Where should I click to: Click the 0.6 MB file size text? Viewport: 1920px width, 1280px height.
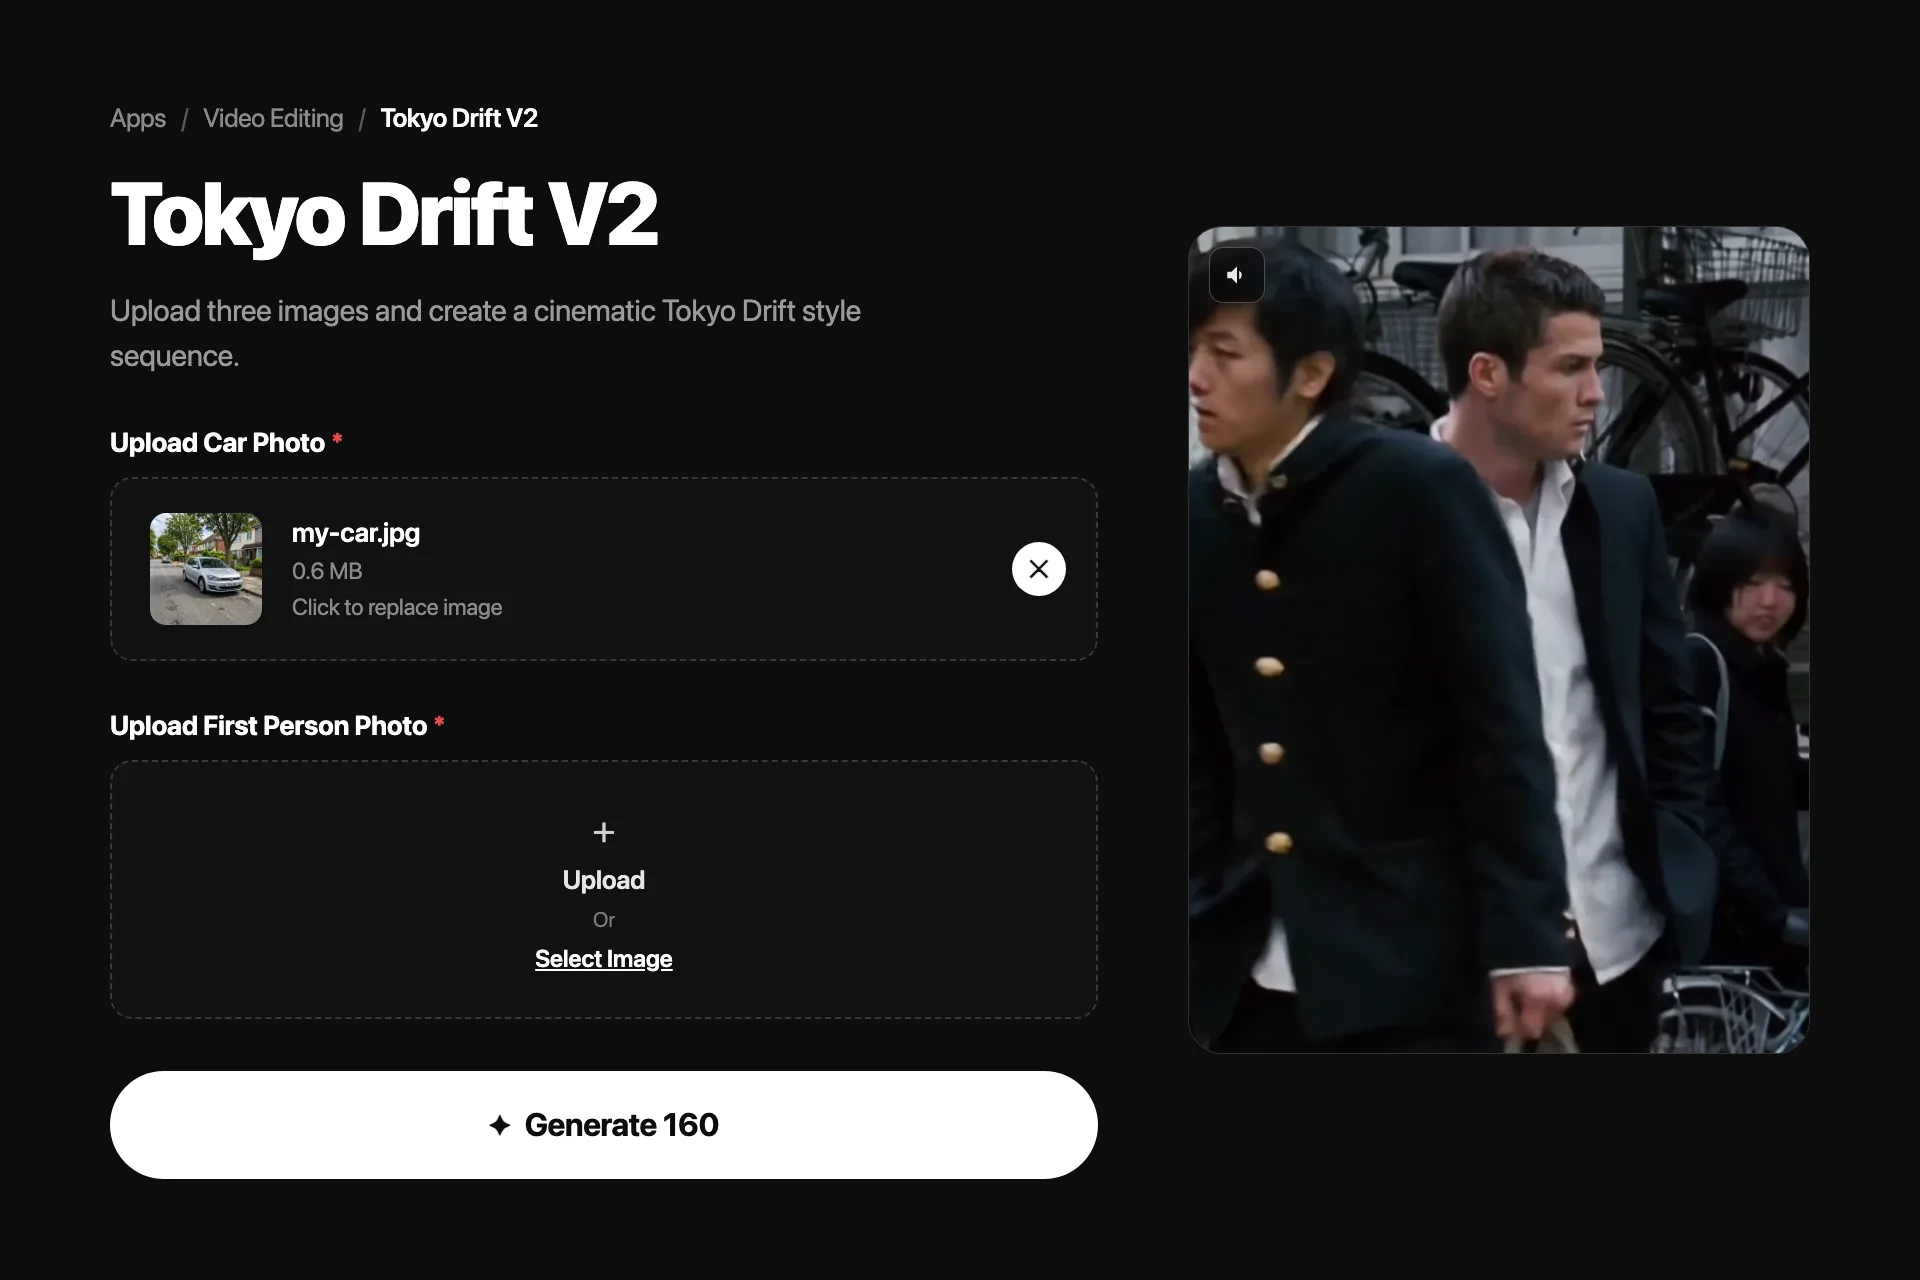click(x=327, y=571)
